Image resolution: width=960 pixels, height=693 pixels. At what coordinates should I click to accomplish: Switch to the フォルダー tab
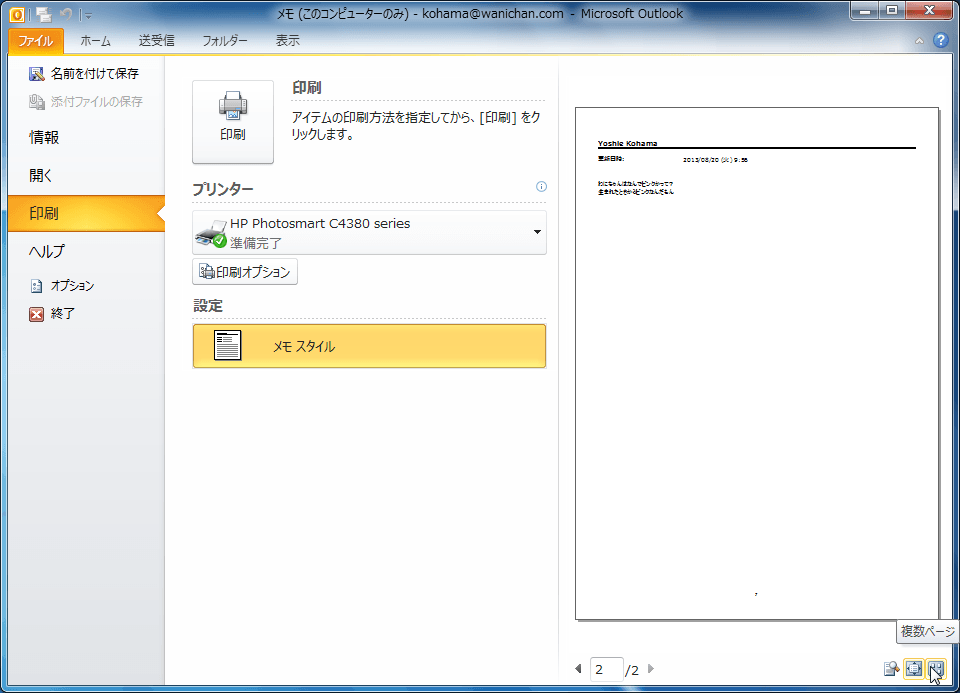coord(225,41)
